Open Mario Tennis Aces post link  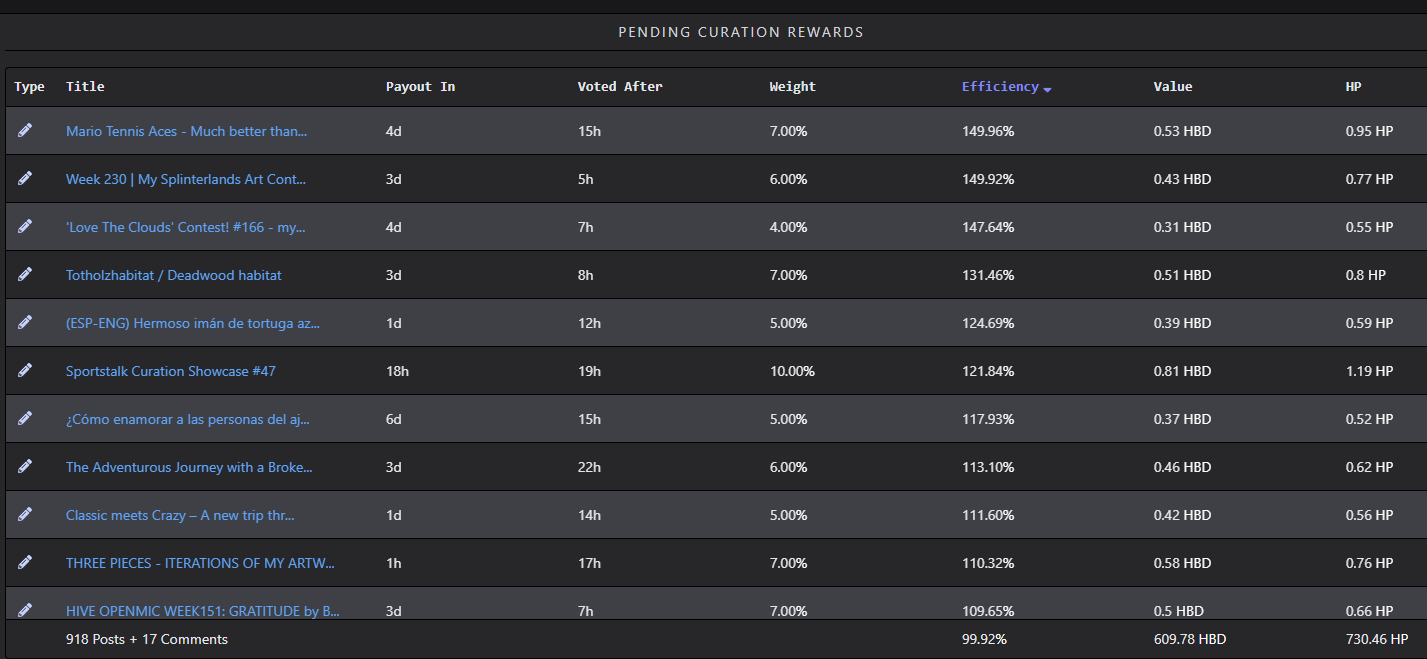[x=187, y=131]
